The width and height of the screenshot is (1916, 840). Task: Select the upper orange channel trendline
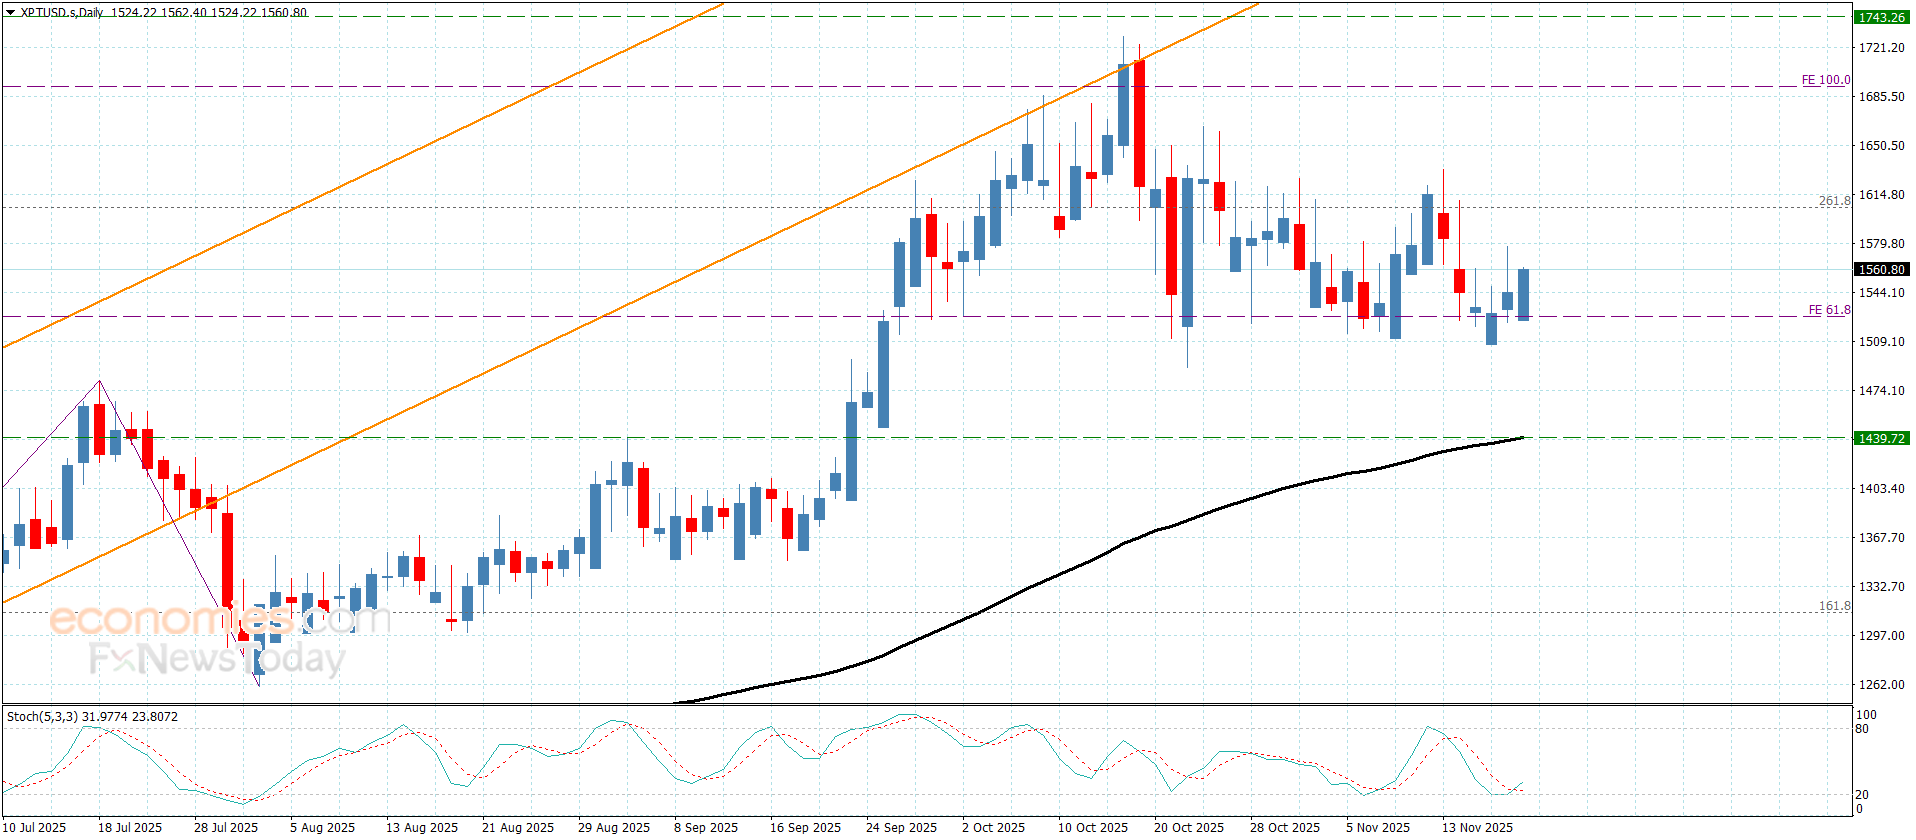tap(360, 177)
